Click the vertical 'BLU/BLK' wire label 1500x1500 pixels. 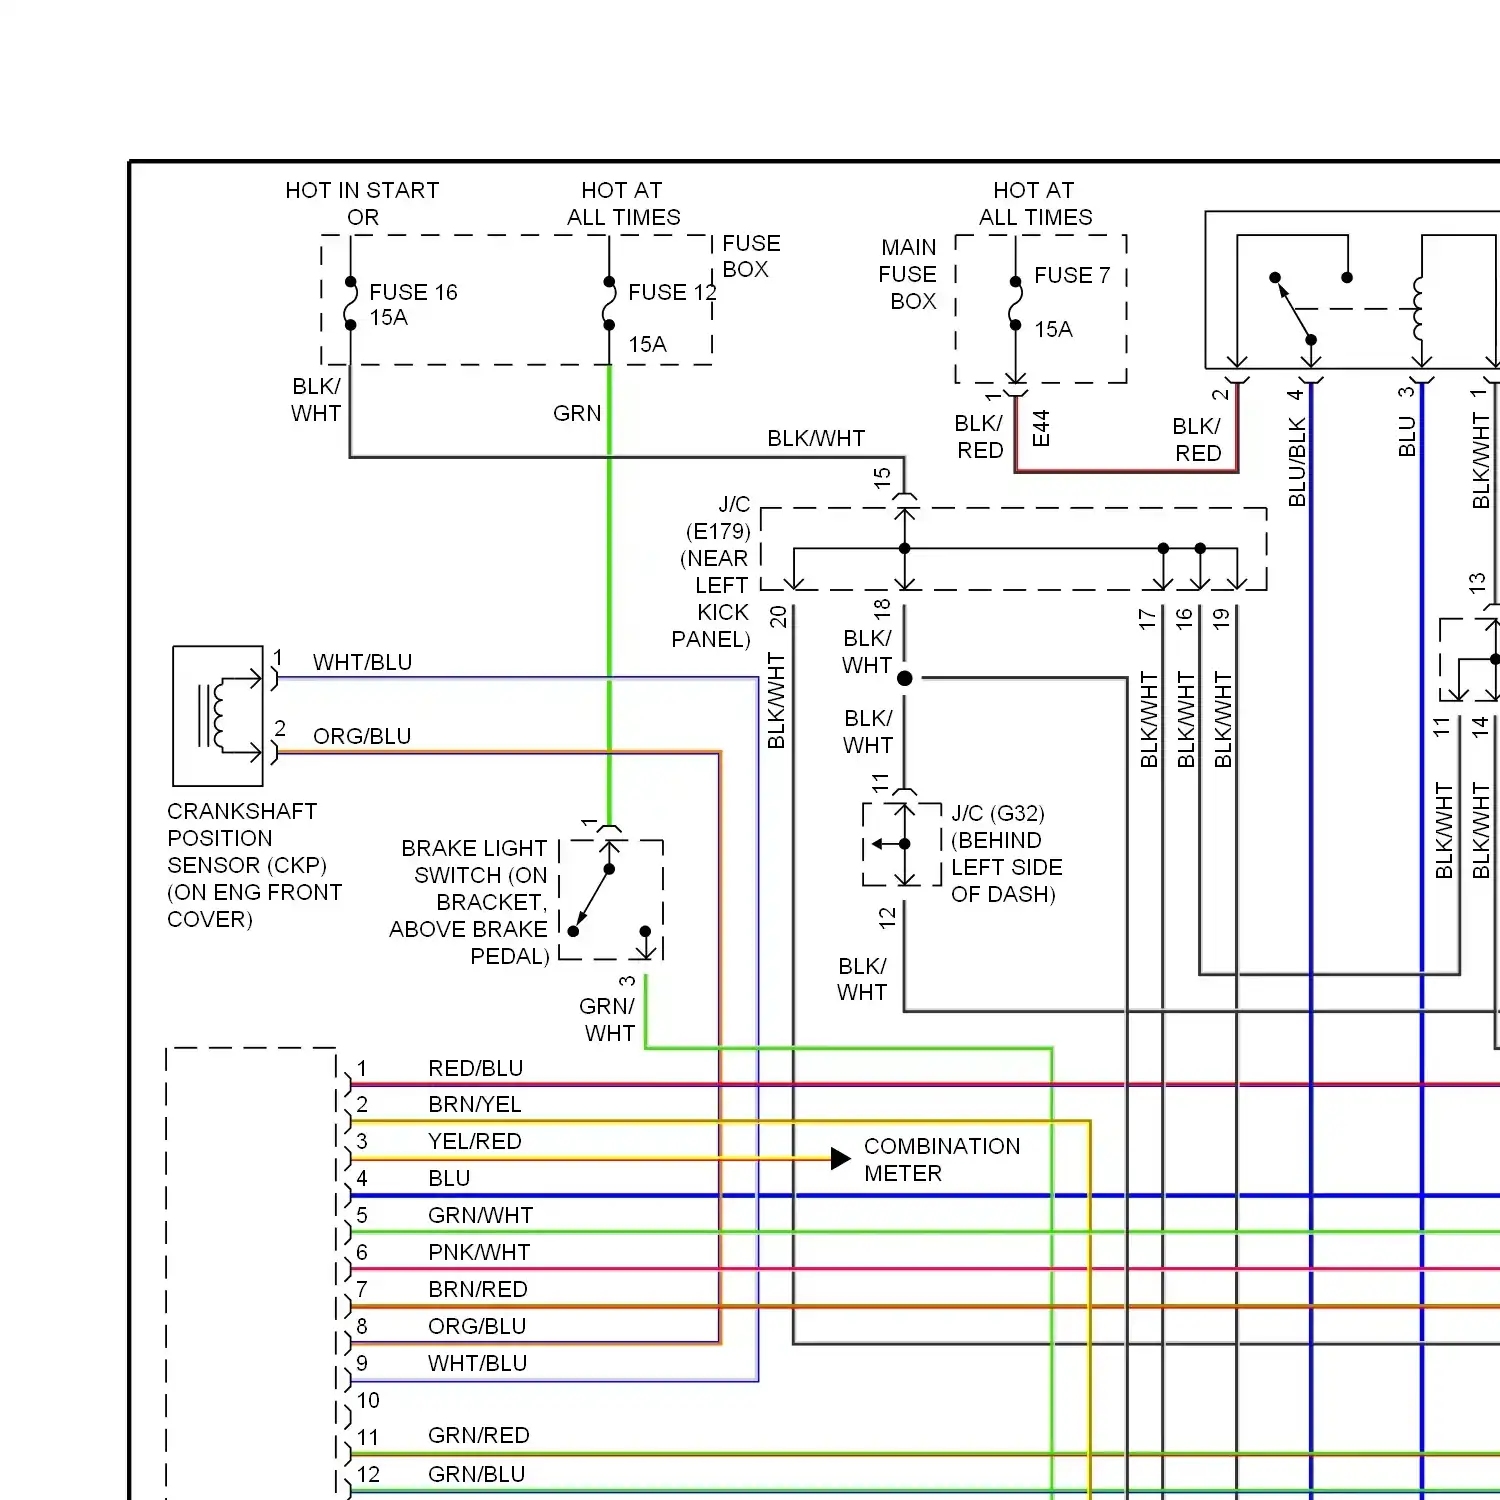[1297, 462]
